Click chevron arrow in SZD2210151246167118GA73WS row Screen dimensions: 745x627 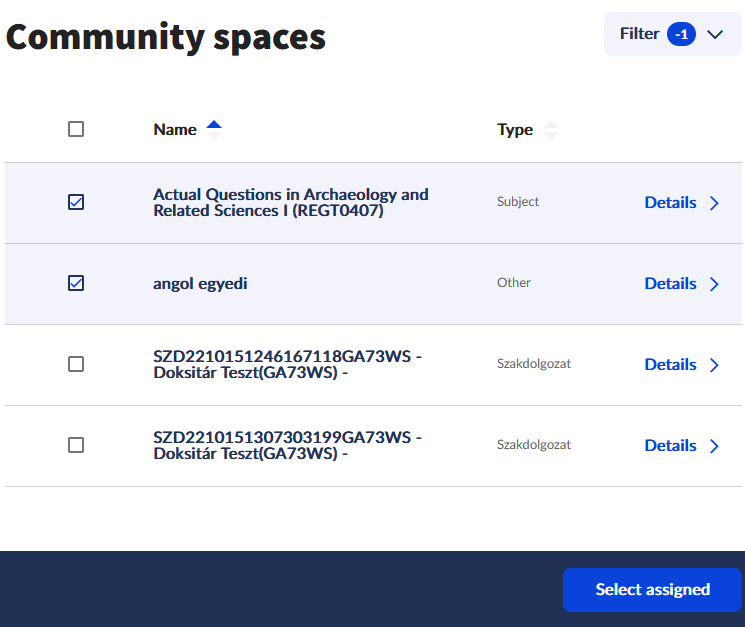pos(714,365)
